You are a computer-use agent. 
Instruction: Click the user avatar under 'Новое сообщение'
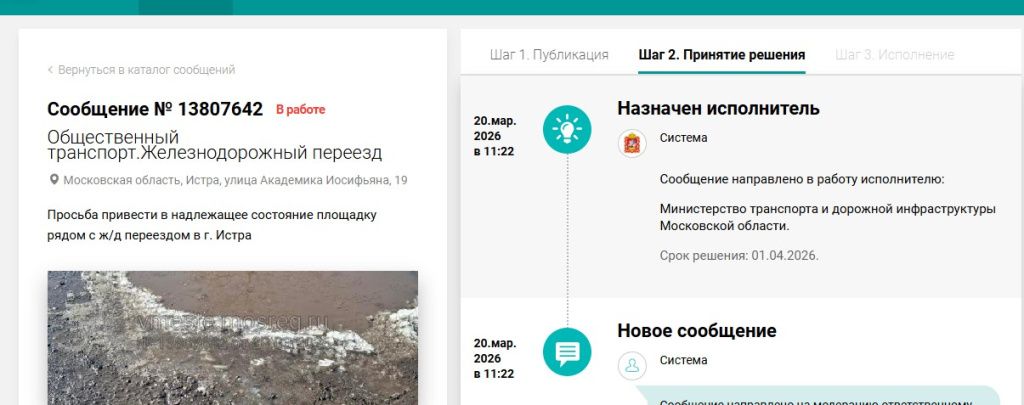pos(632,365)
